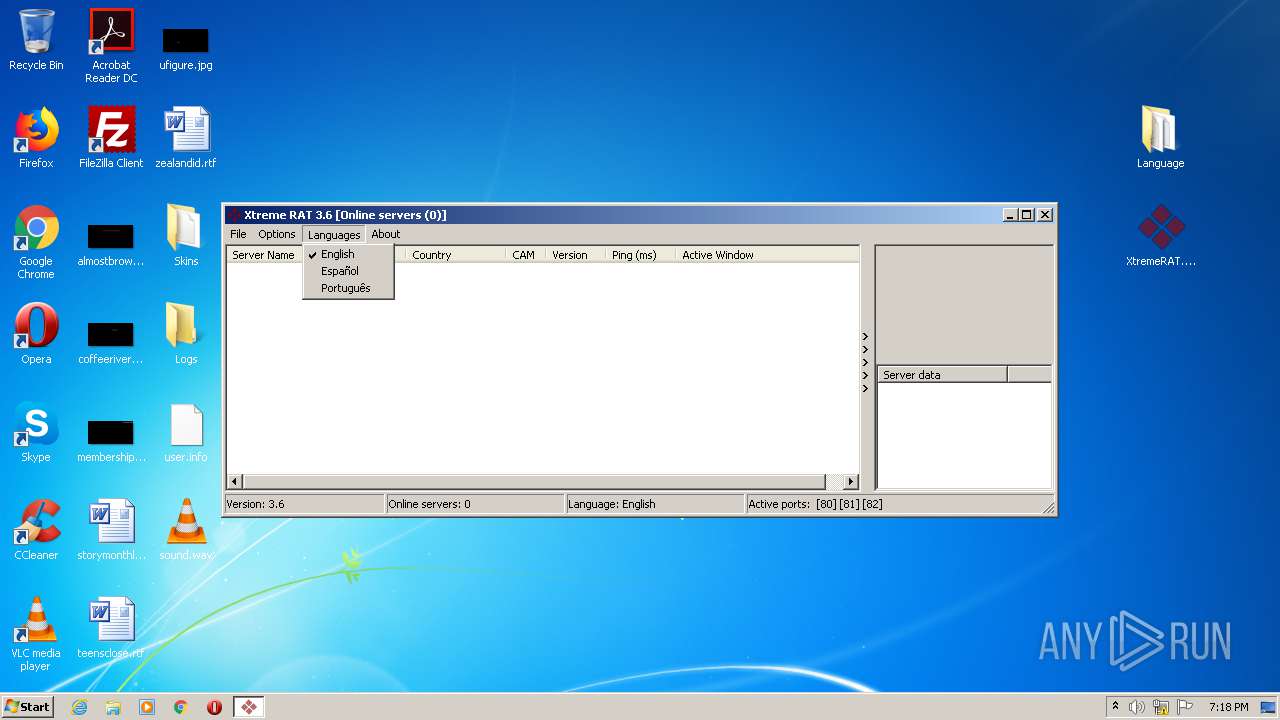Open the clock showing 7:18 PM

coord(1228,707)
